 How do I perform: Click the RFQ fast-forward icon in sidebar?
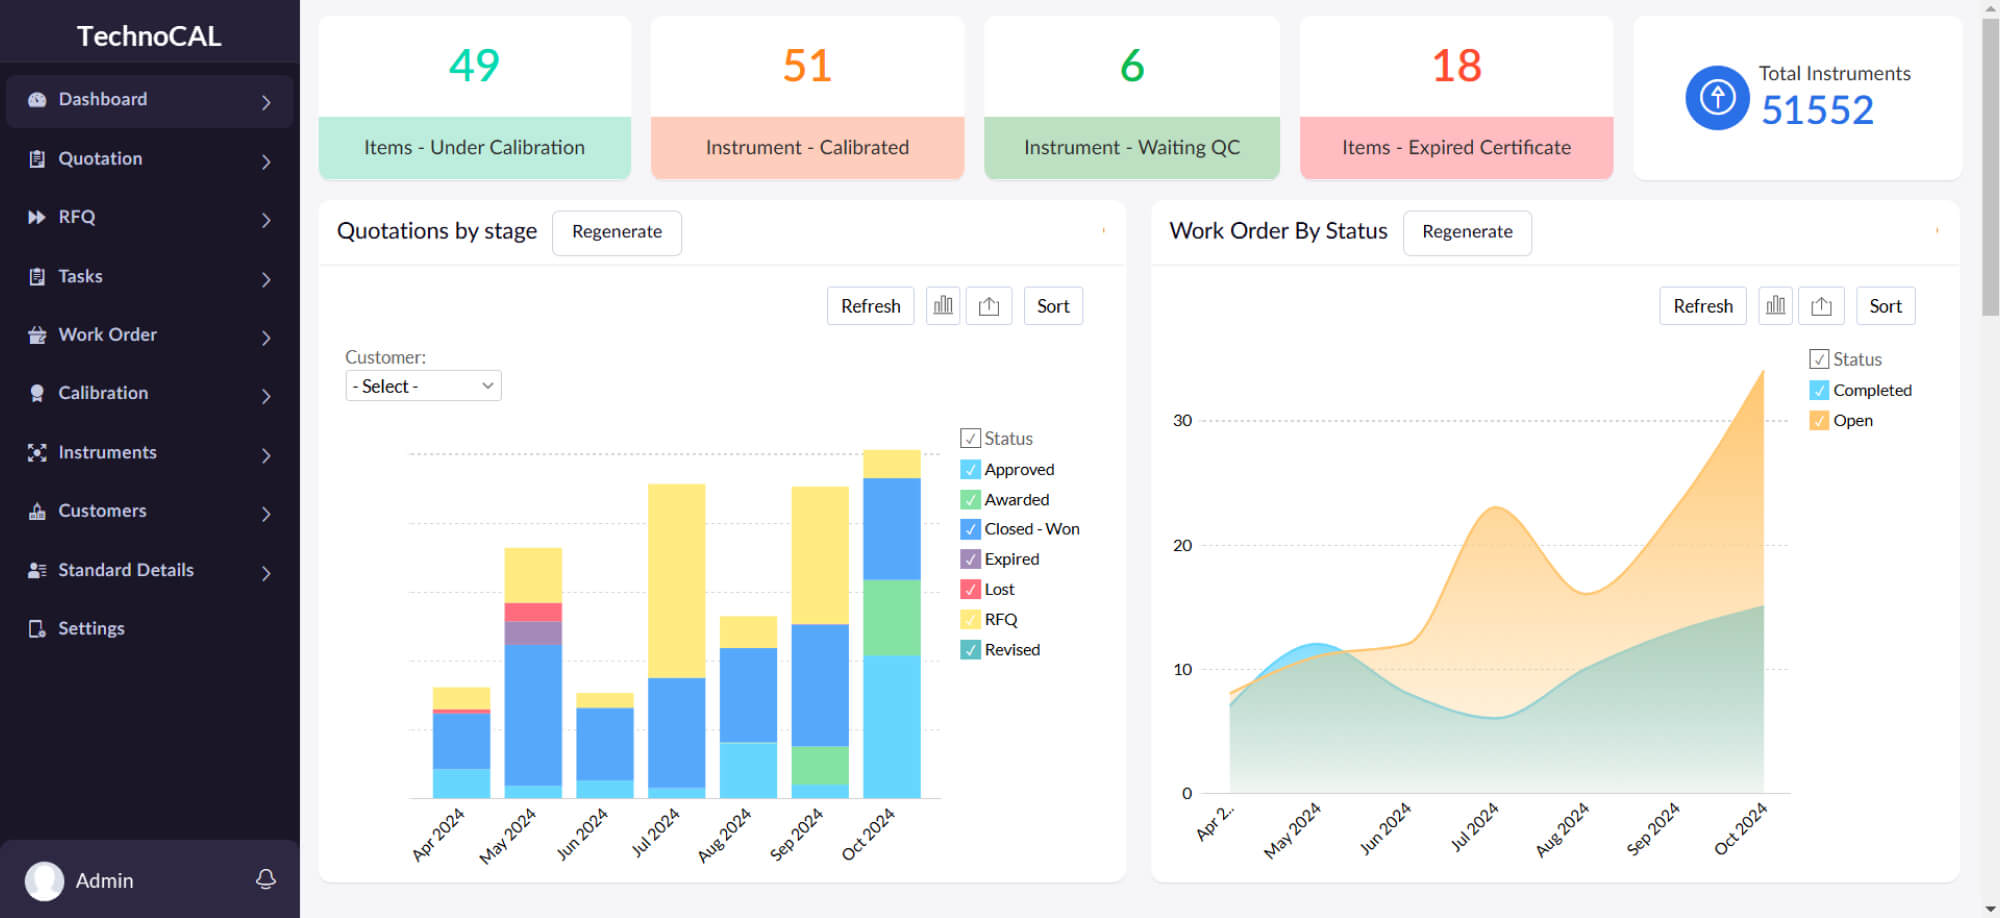(x=37, y=217)
